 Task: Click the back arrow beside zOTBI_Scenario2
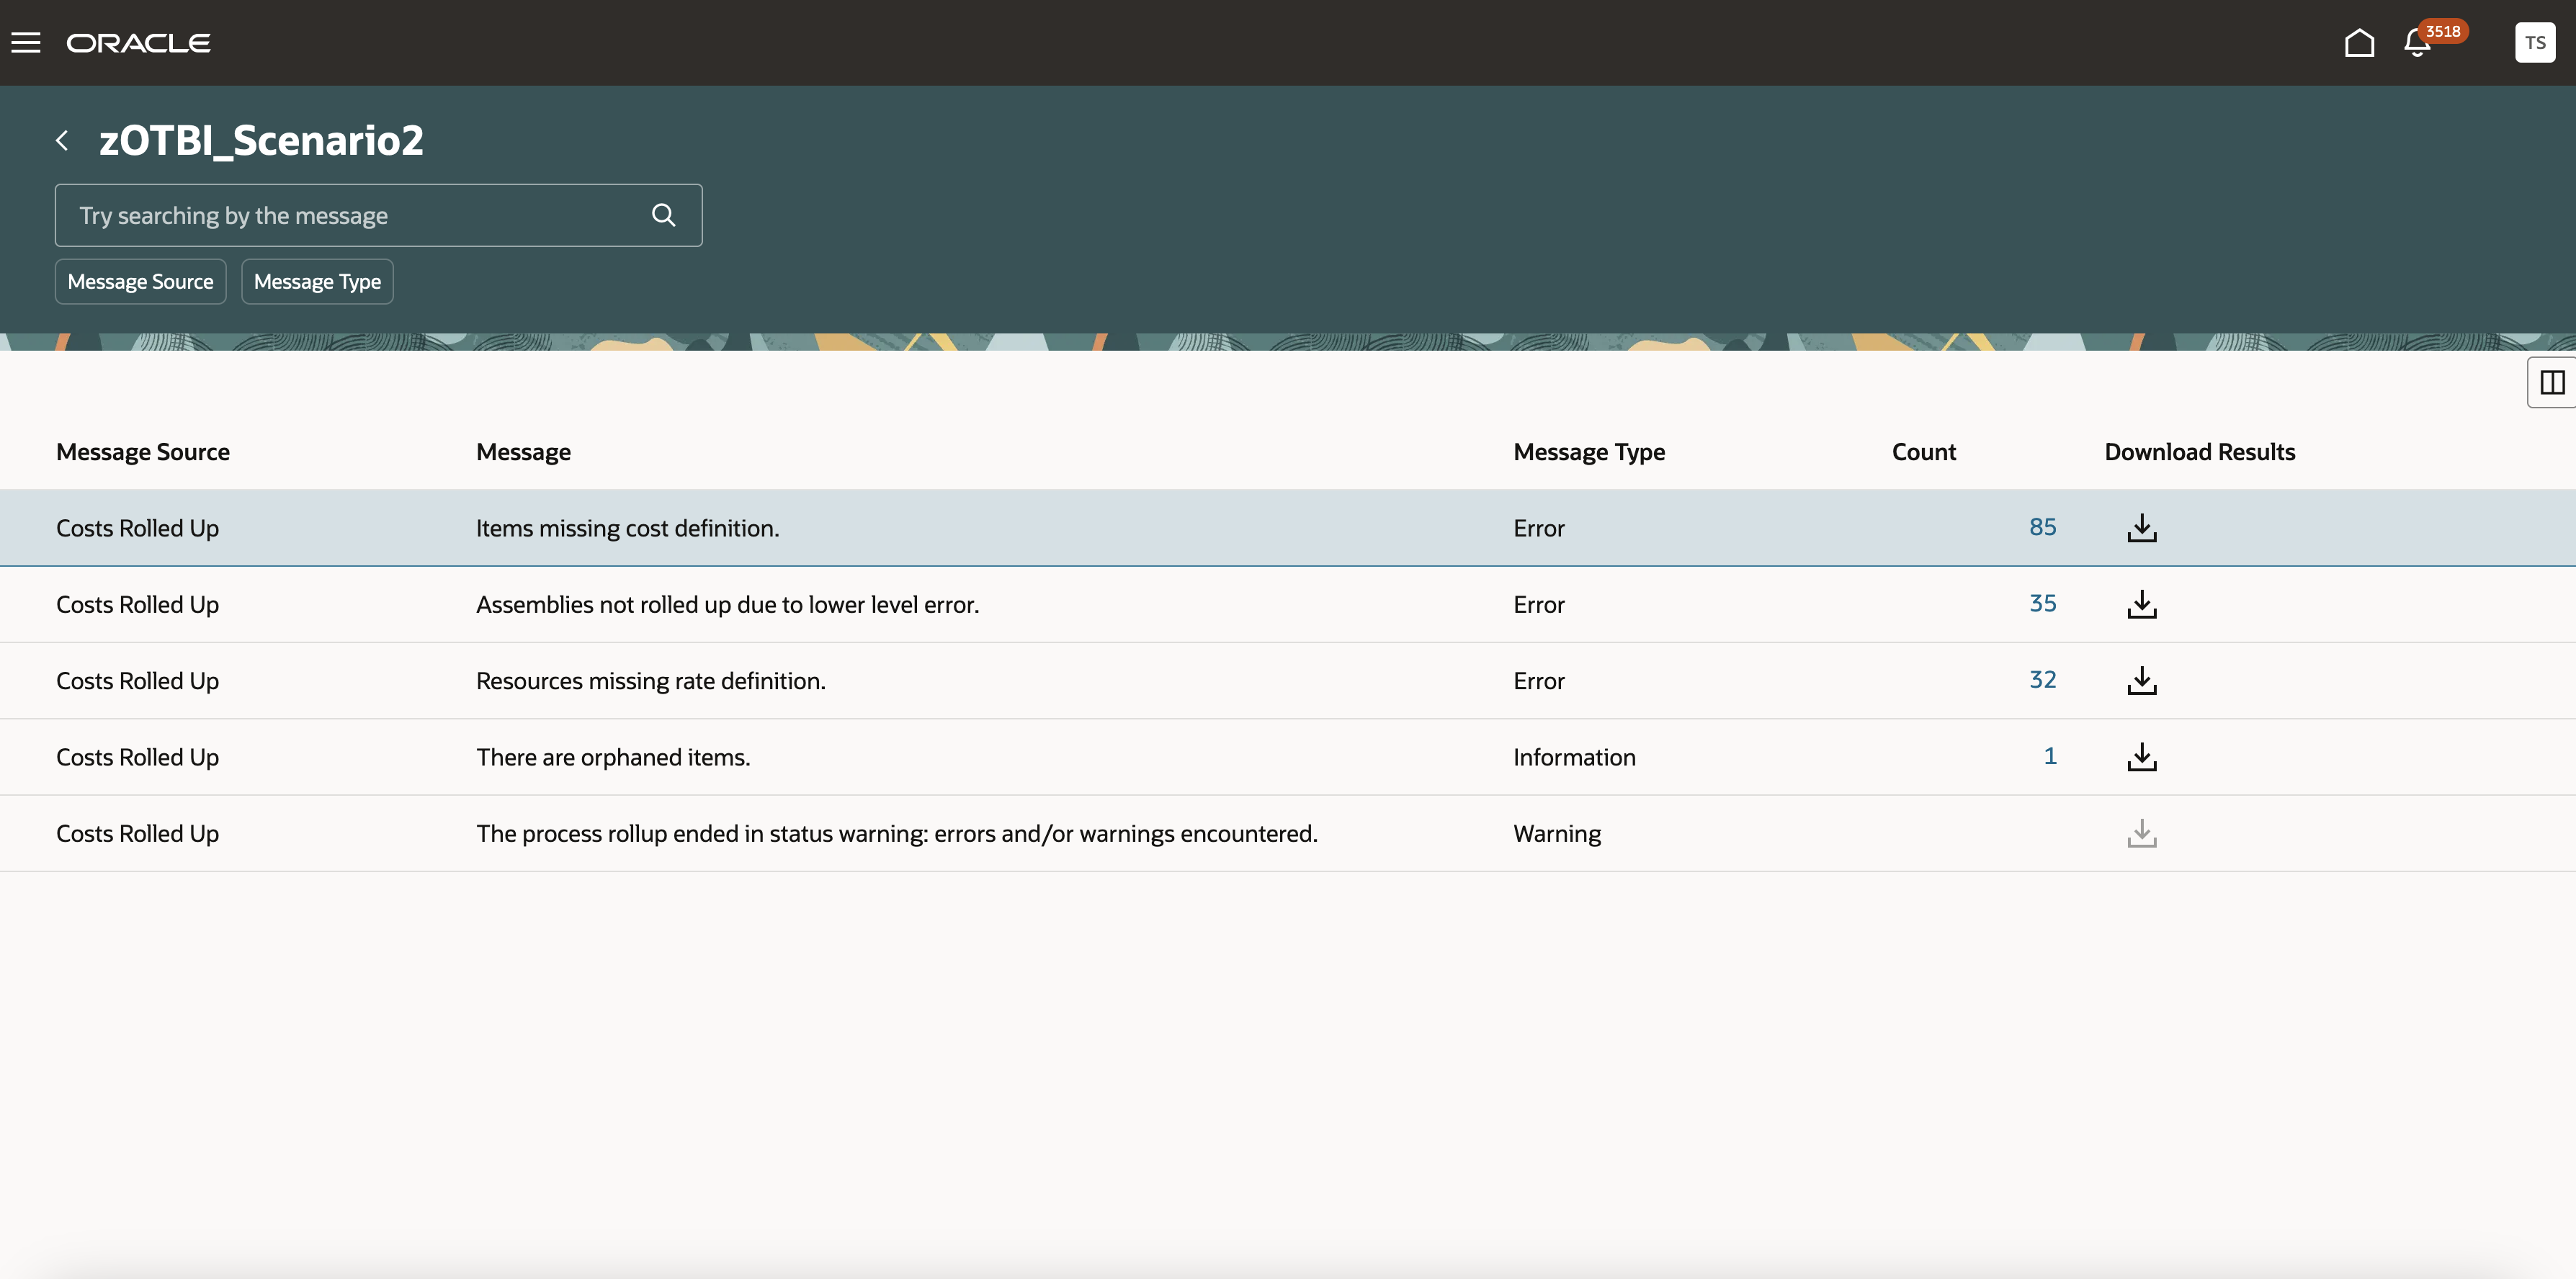[x=62, y=141]
